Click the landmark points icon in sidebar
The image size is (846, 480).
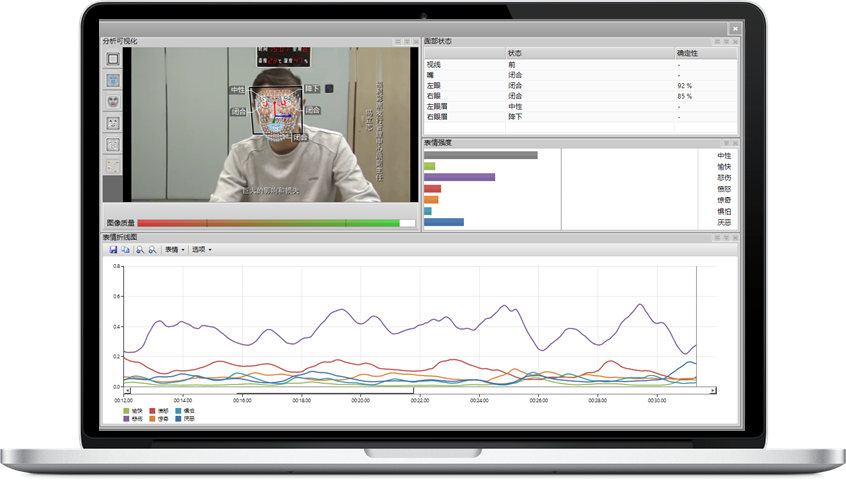point(113,165)
